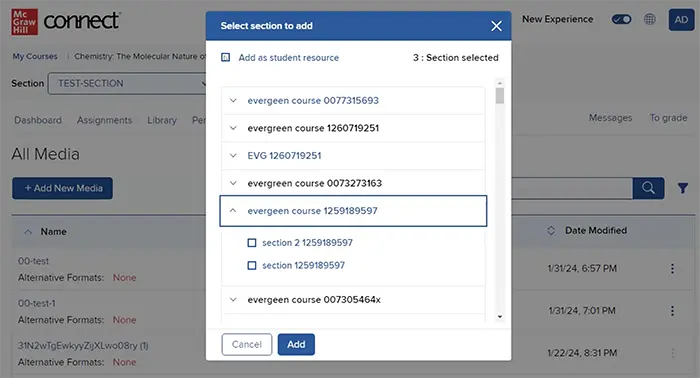Click the 1/31/24, 6:57 PM date

(582, 268)
